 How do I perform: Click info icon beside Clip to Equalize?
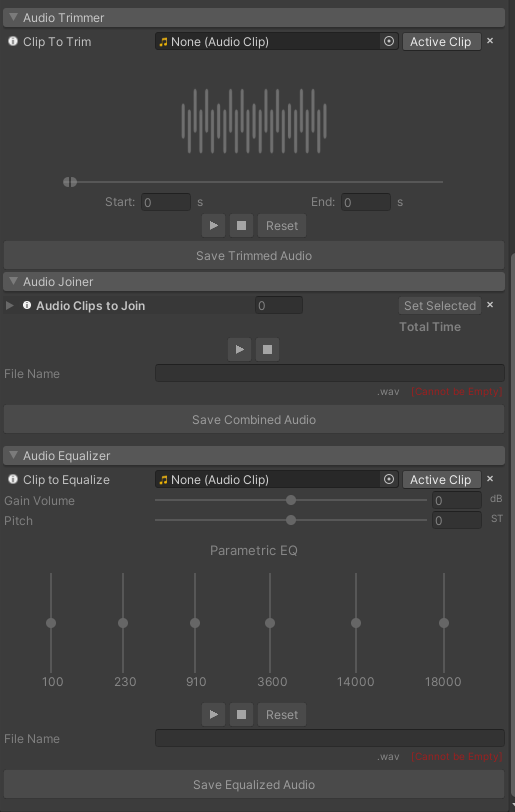[x=13, y=479]
